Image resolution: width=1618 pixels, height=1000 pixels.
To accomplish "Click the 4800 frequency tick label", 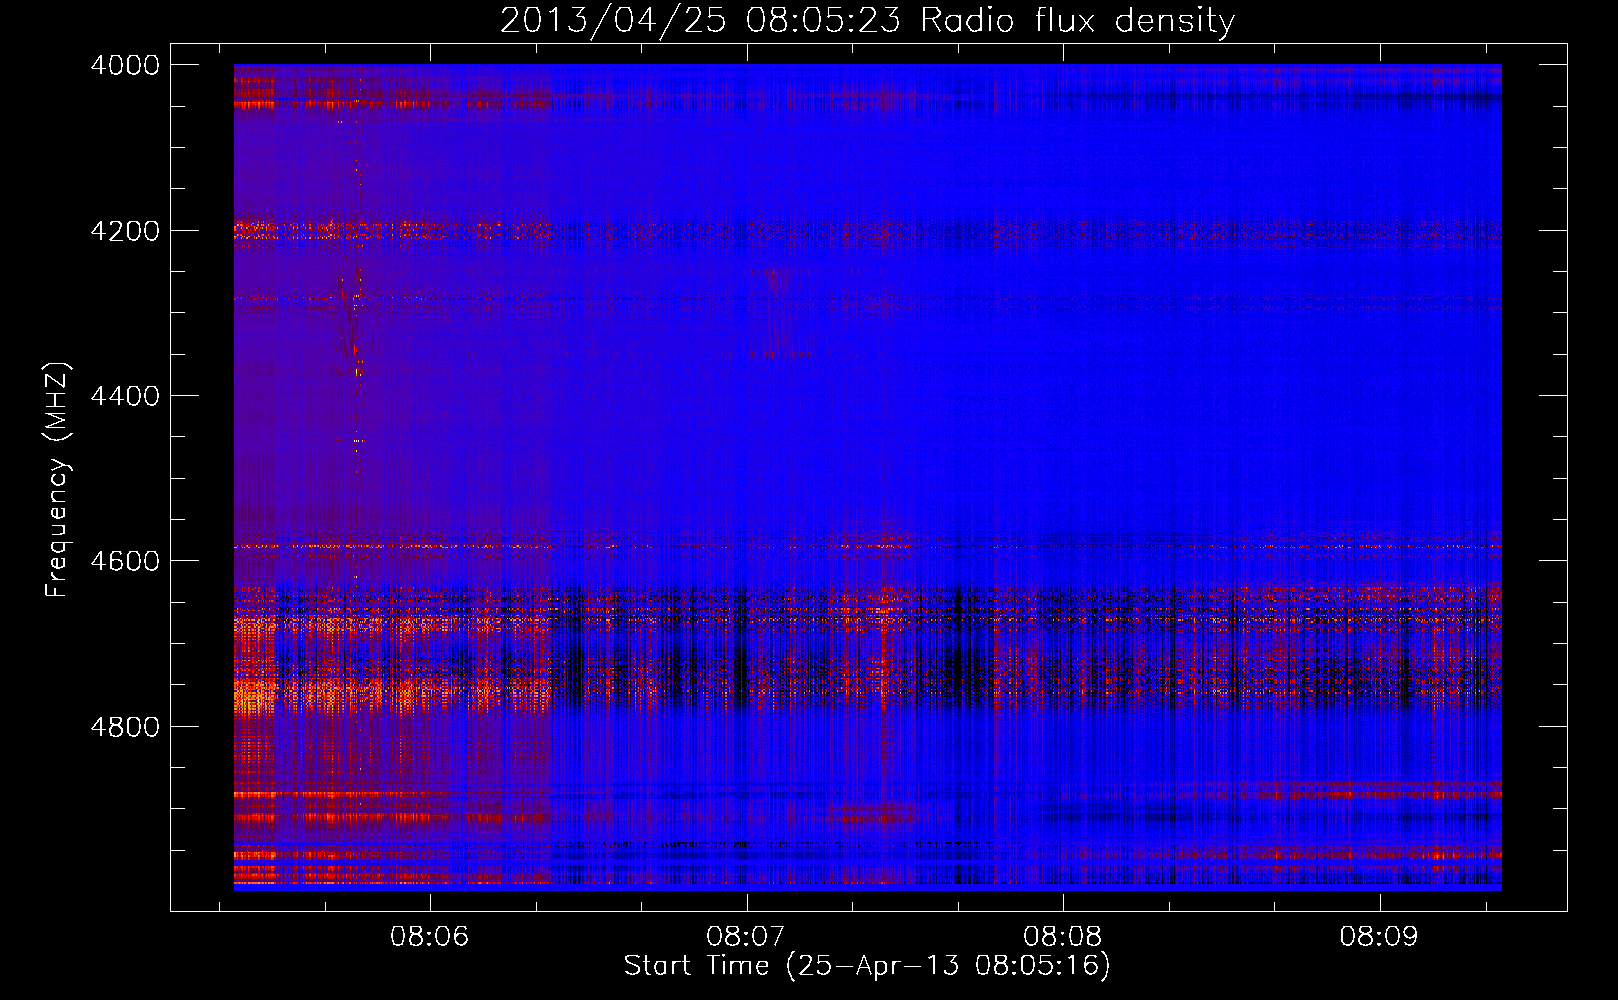I will (125, 727).
